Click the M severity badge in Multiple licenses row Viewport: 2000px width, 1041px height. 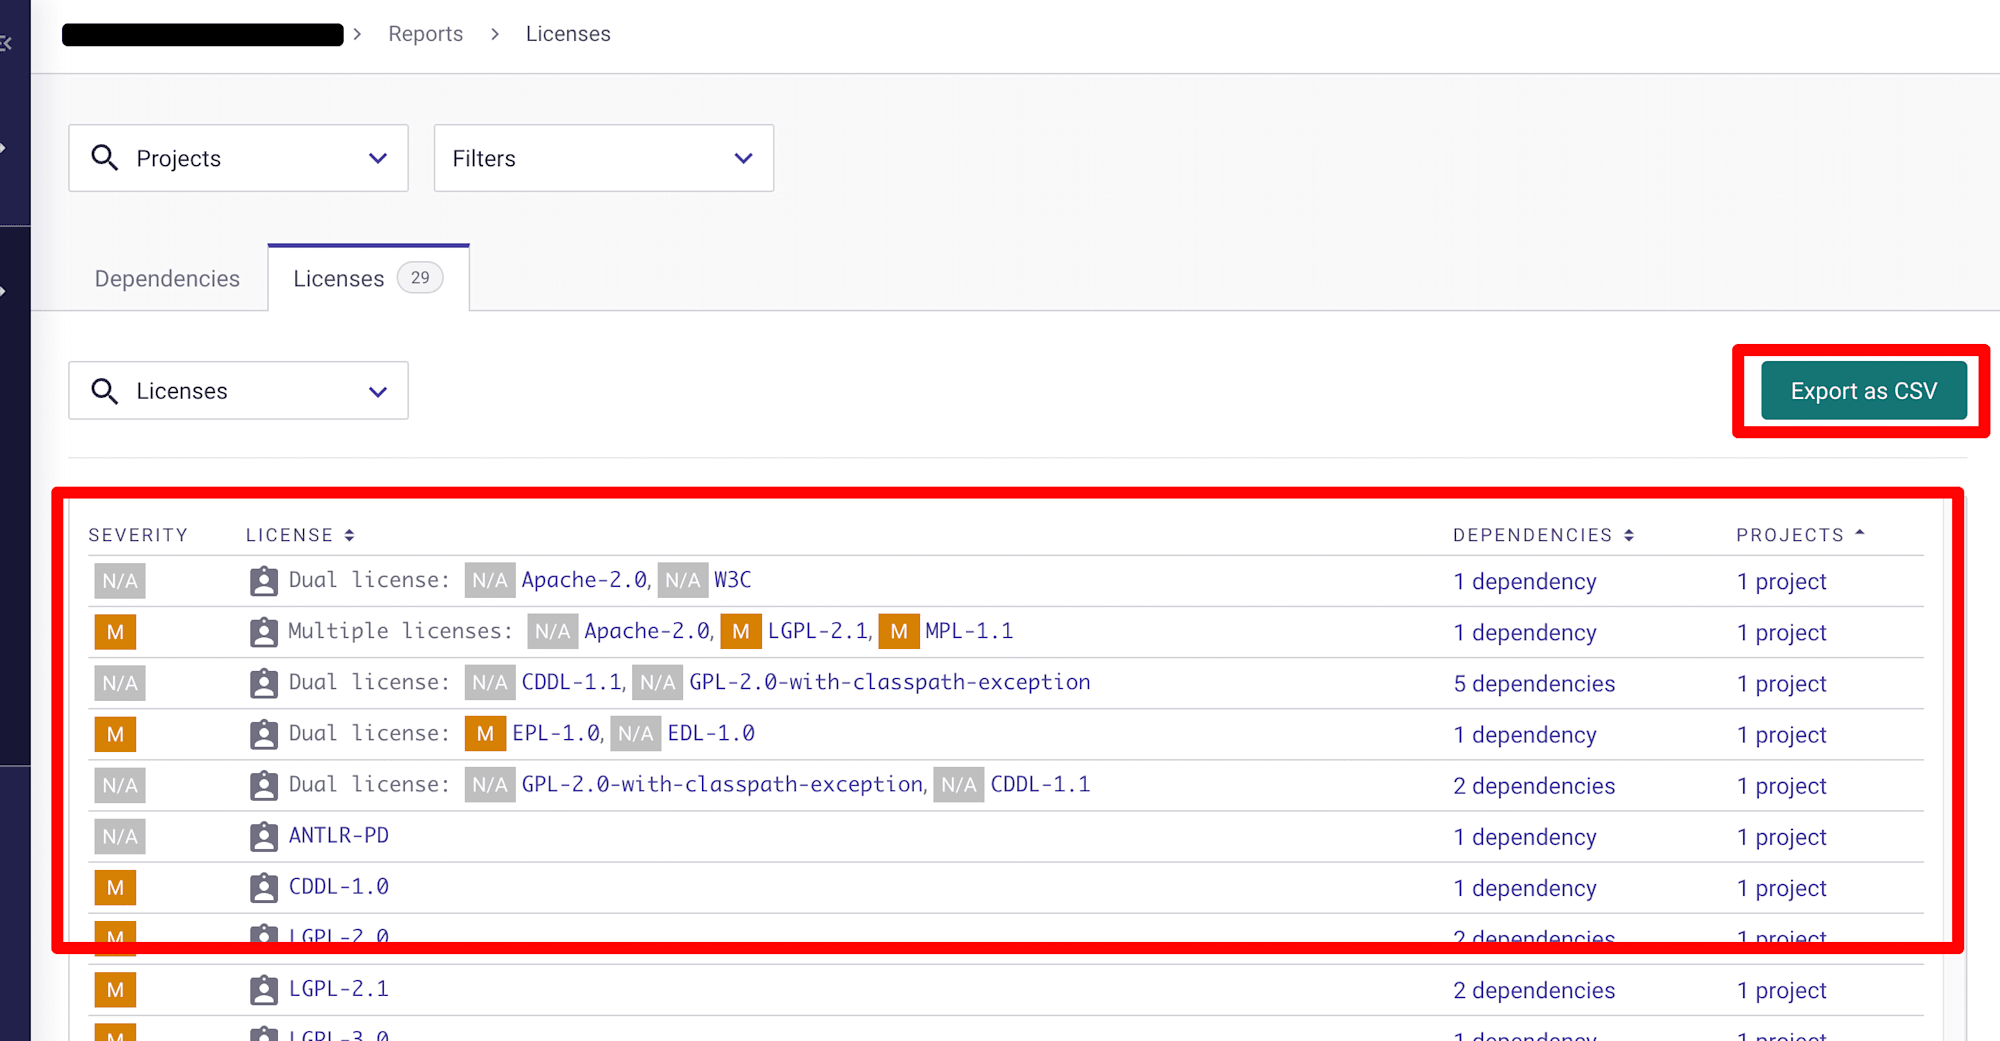point(115,632)
